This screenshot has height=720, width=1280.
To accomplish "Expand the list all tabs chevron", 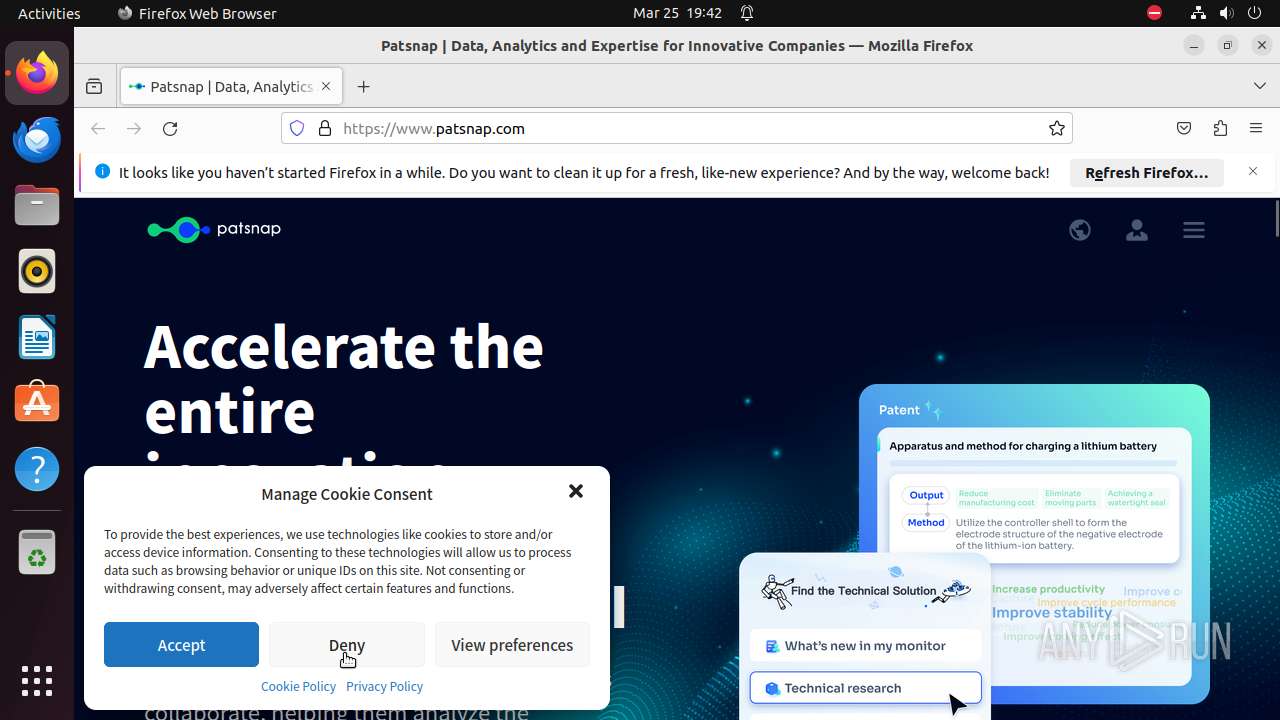I will [1260, 87].
